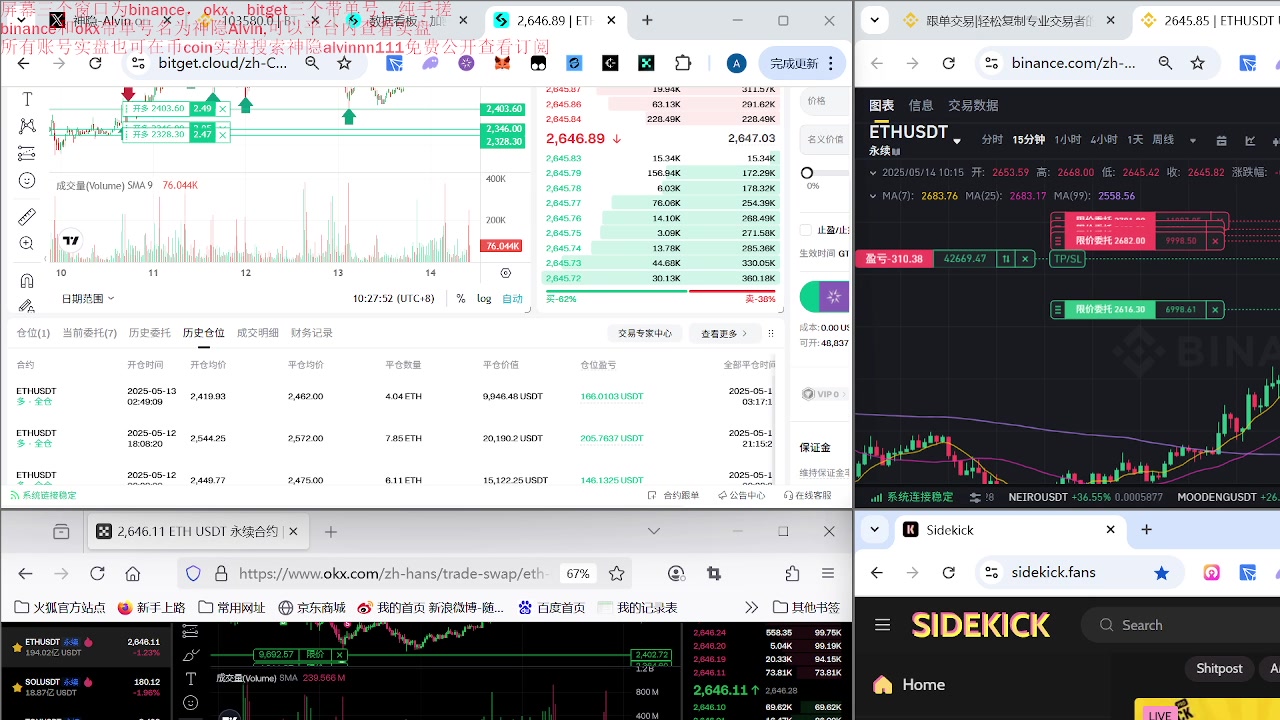Close the 开多 2328.30 order line
This screenshot has height=720, width=1280.
coord(222,134)
